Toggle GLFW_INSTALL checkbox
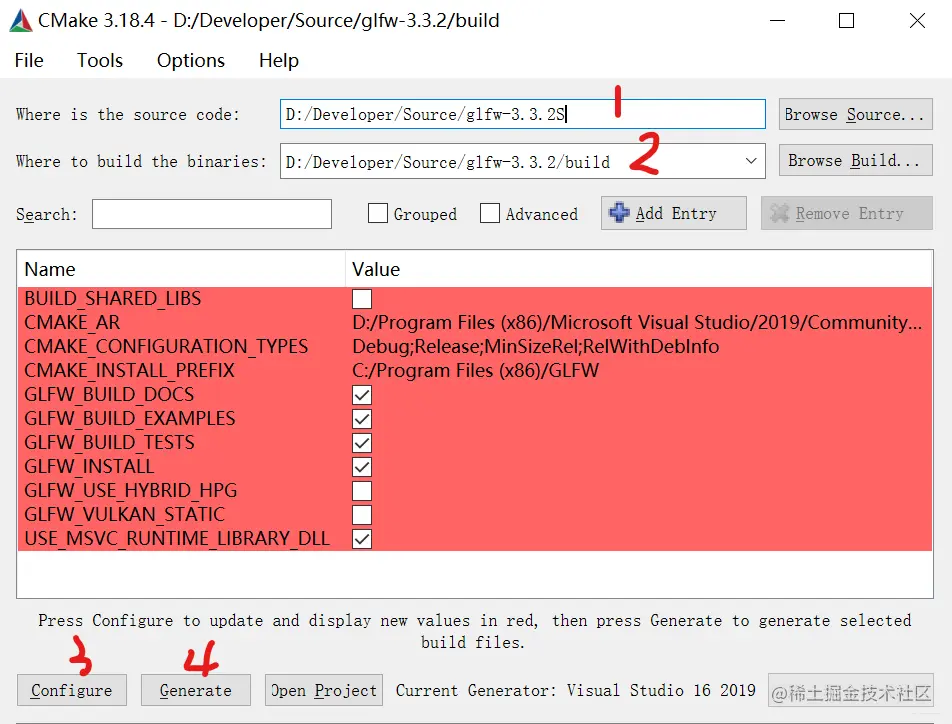This screenshot has height=724, width=952. pos(362,466)
